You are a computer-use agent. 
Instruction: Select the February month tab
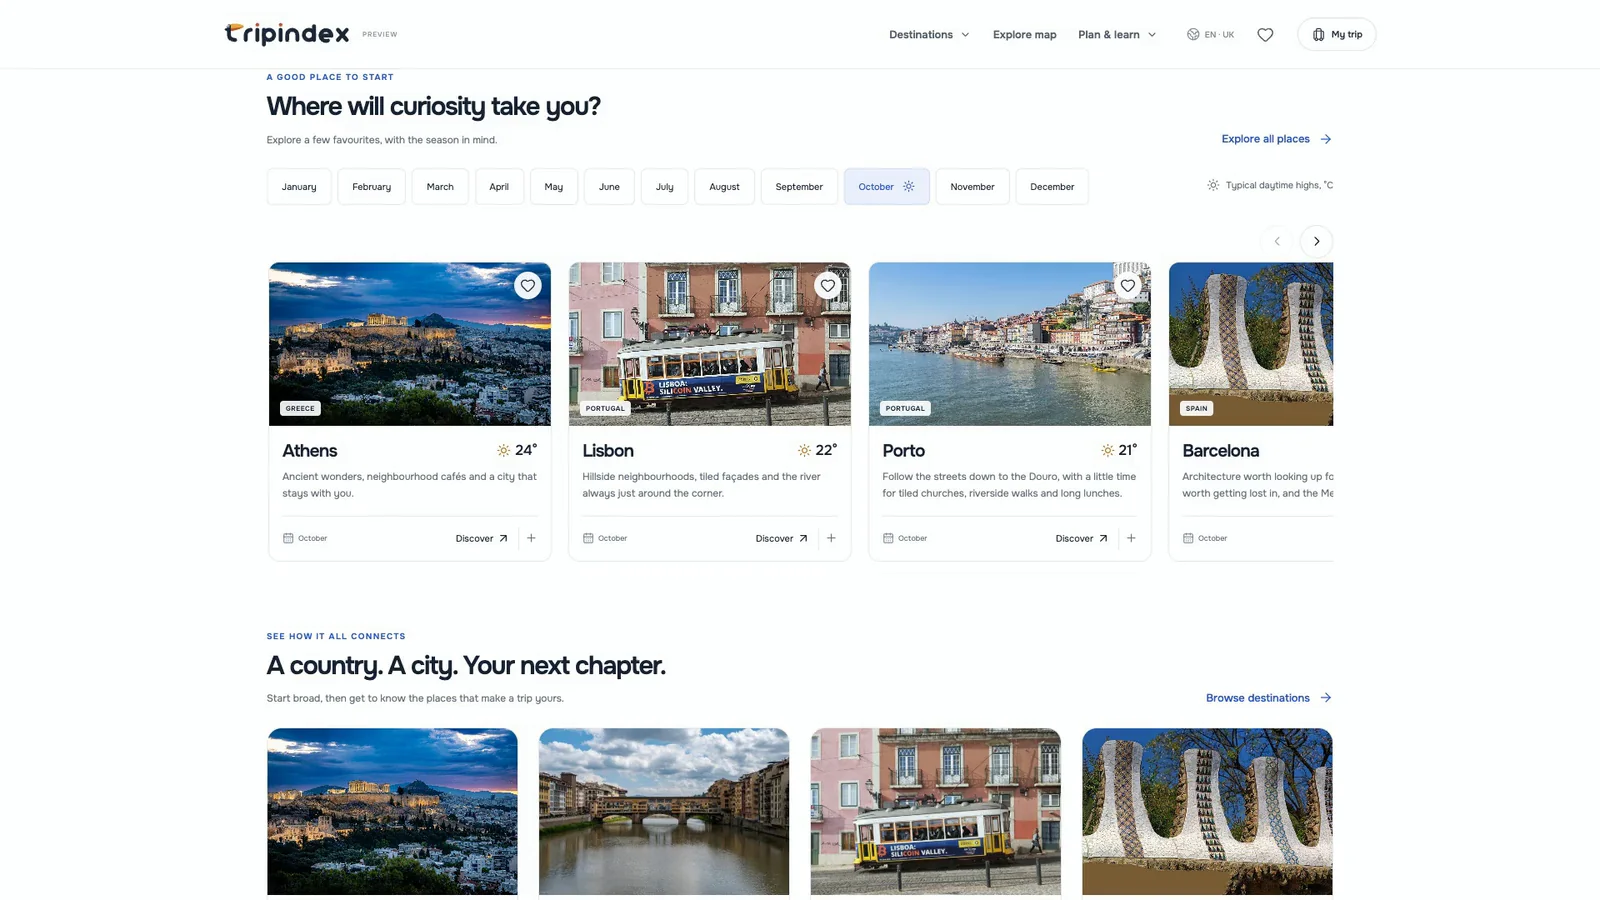coord(371,187)
